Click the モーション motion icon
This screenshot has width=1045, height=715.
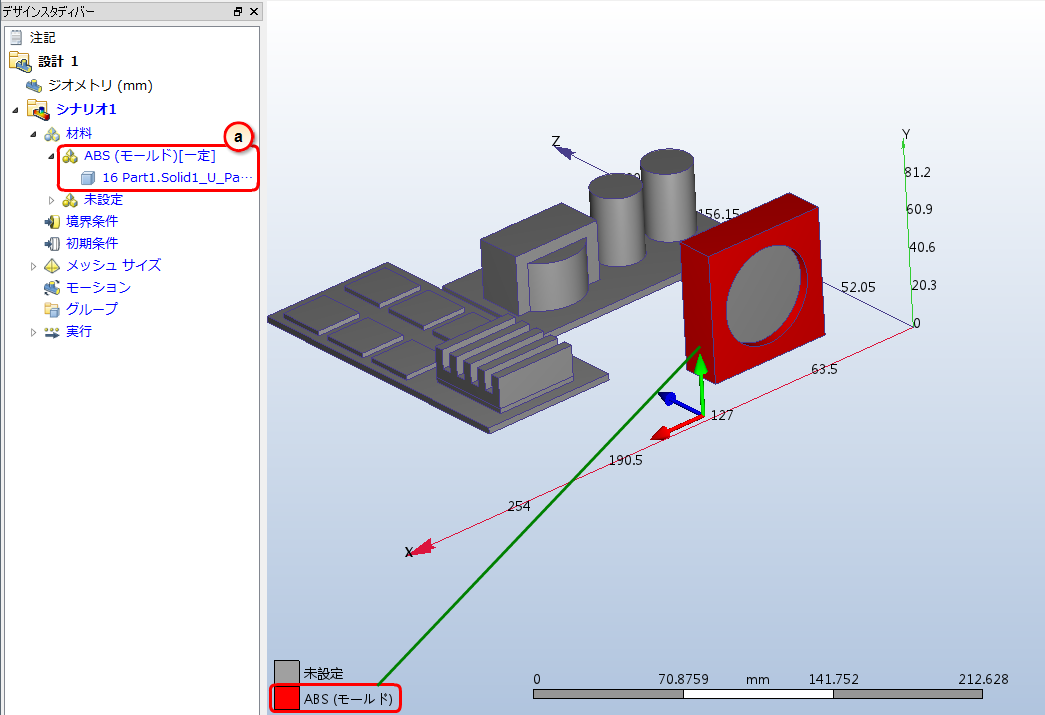pyautogui.click(x=52, y=288)
